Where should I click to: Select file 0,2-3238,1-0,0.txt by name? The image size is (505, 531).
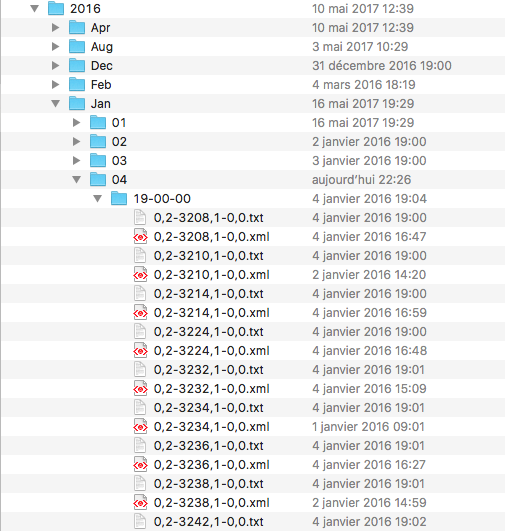(208, 483)
